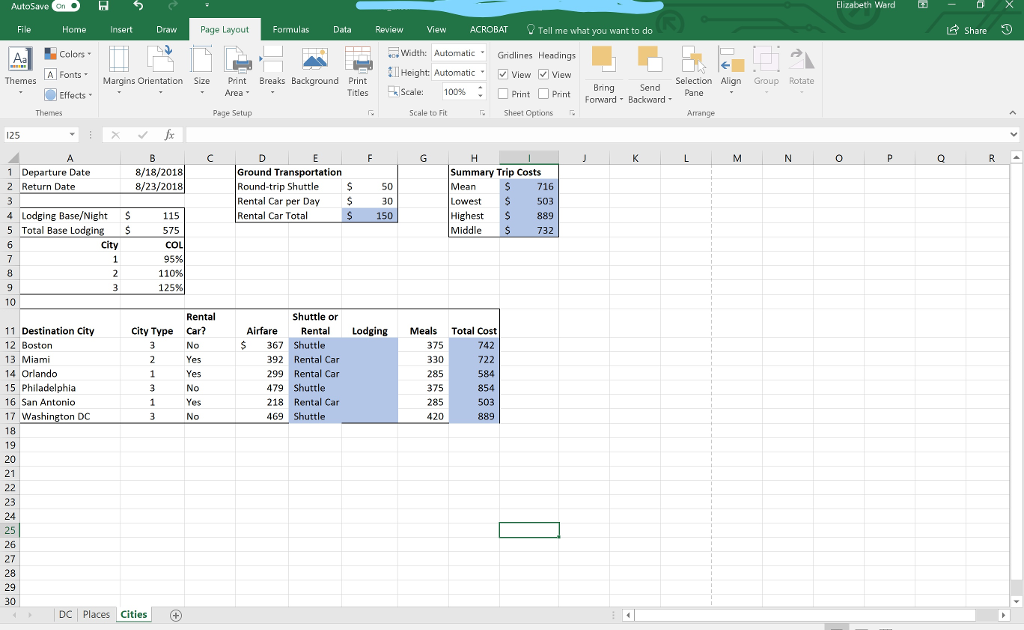The height and width of the screenshot is (630, 1024).
Task: Open the Selection Pane
Action: click(694, 72)
